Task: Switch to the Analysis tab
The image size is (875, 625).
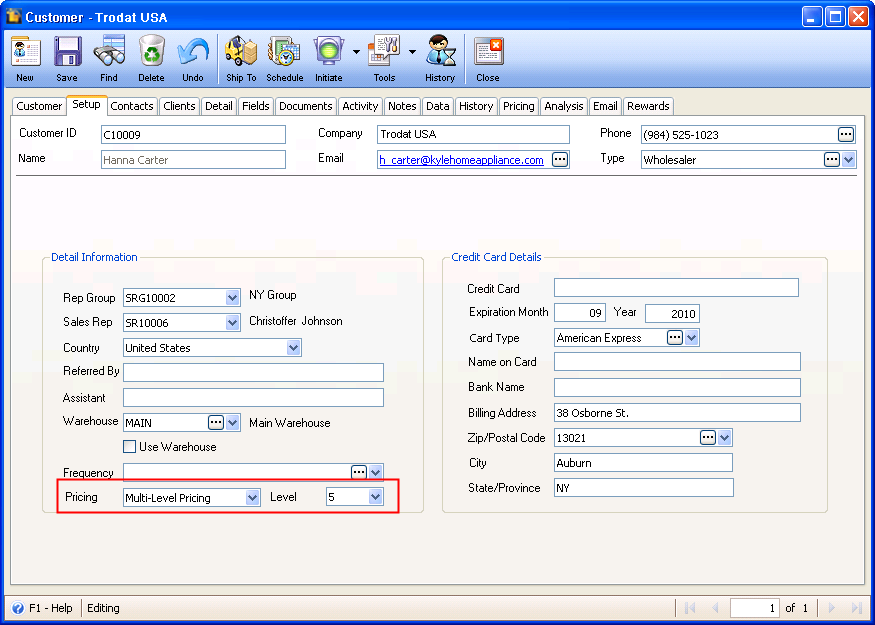Action: (564, 106)
